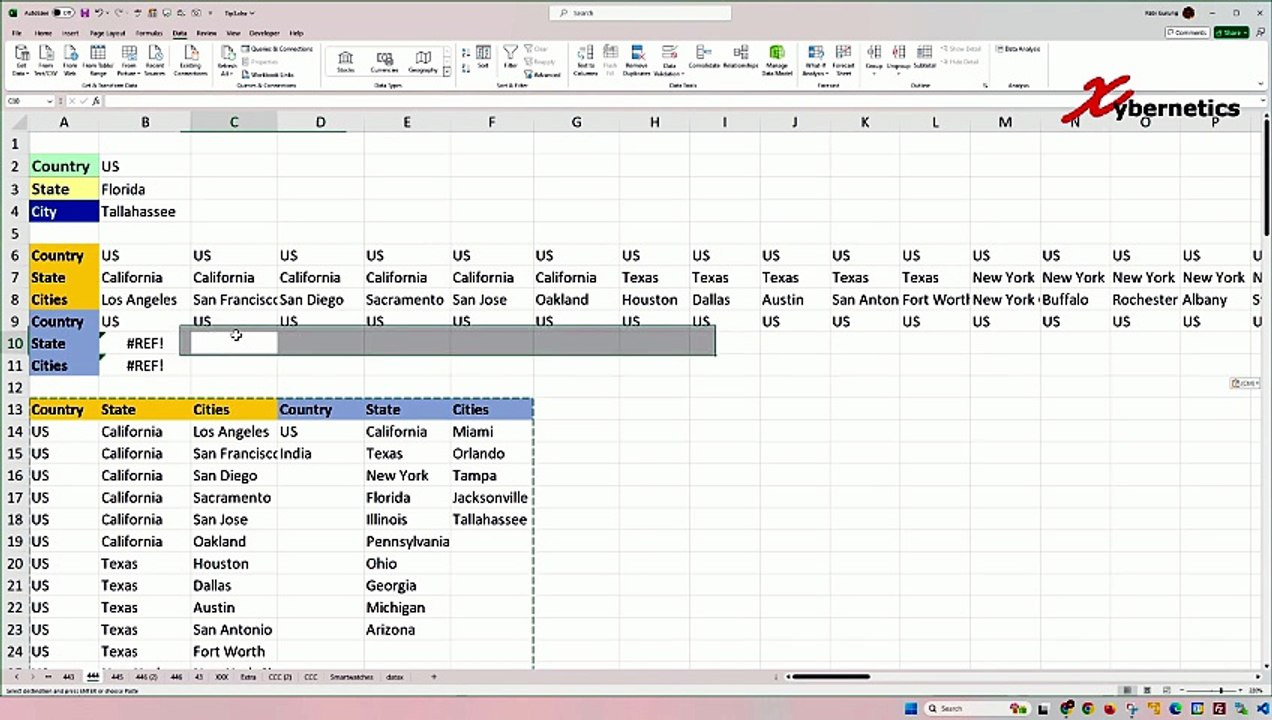The height and width of the screenshot is (720, 1272).
Task: Adjust the zoom slider
Action: (x=1219, y=690)
